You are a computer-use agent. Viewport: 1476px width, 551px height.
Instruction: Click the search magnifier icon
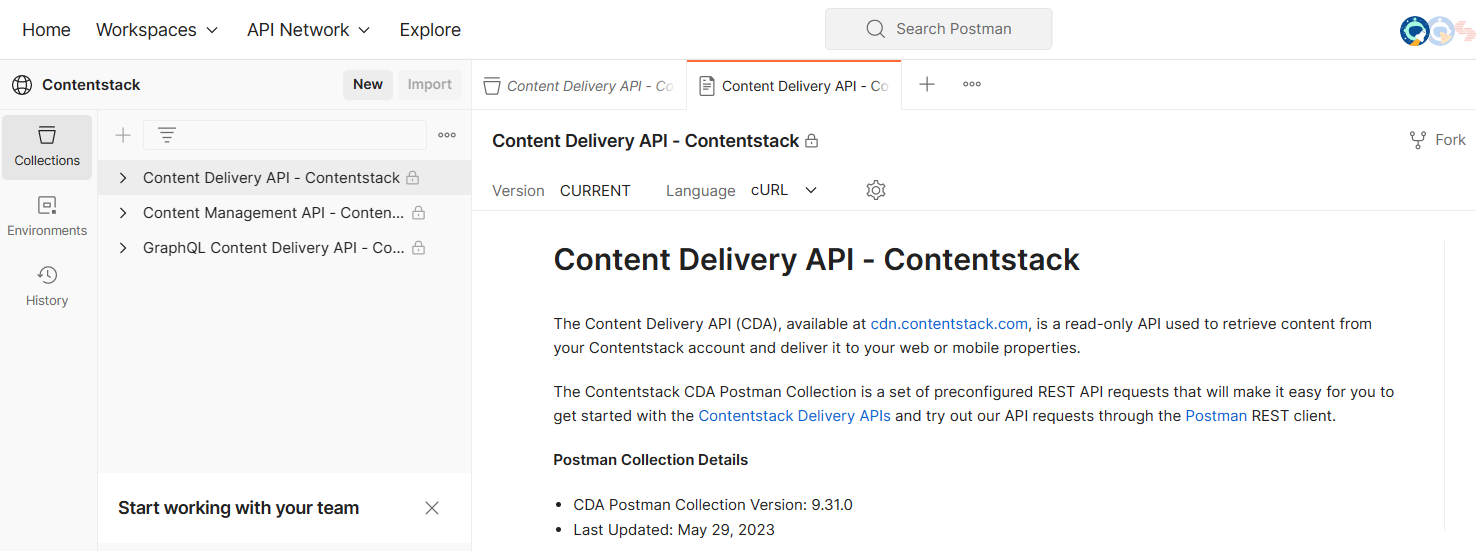pyautogui.click(x=876, y=29)
